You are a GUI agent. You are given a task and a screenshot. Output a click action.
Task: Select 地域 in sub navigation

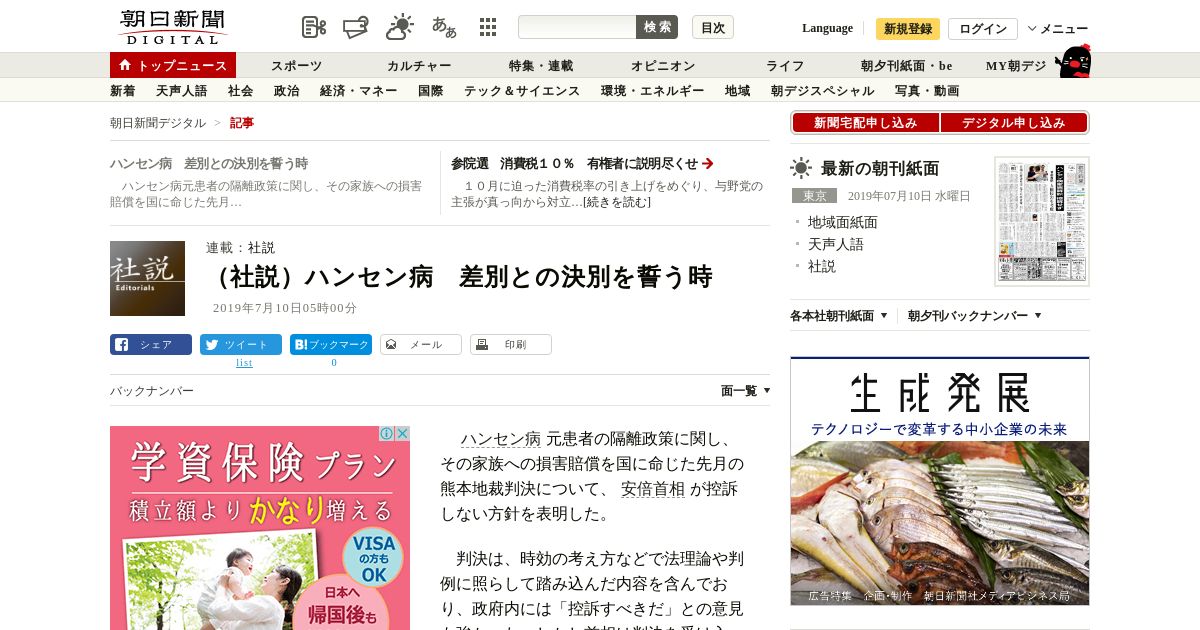pyautogui.click(x=738, y=91)
